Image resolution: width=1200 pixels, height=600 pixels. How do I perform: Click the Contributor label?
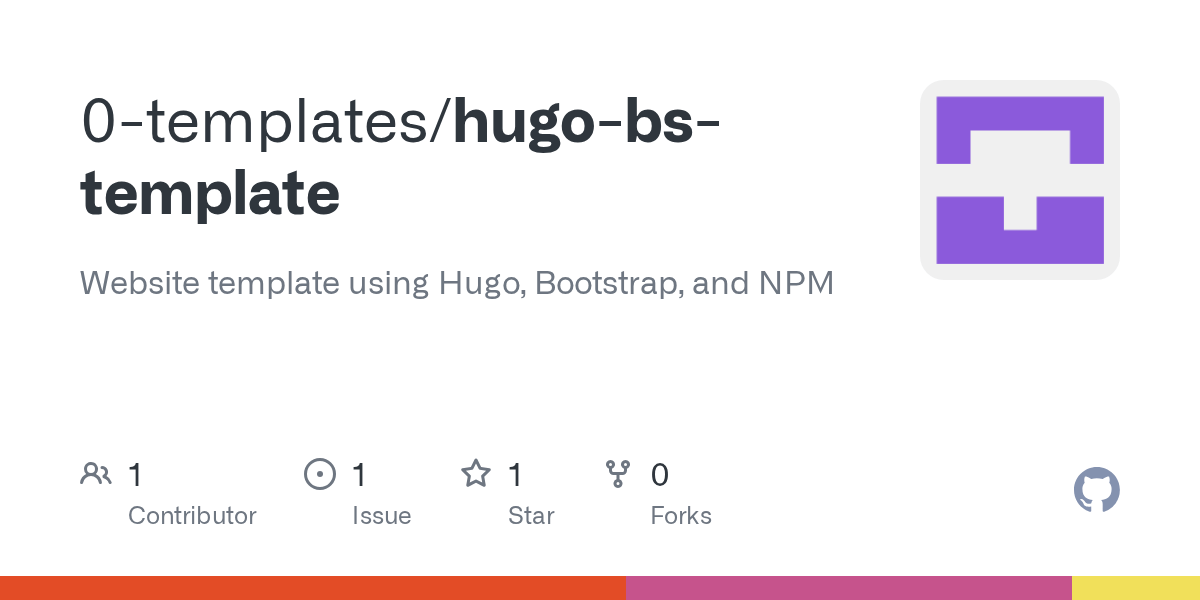192,516
